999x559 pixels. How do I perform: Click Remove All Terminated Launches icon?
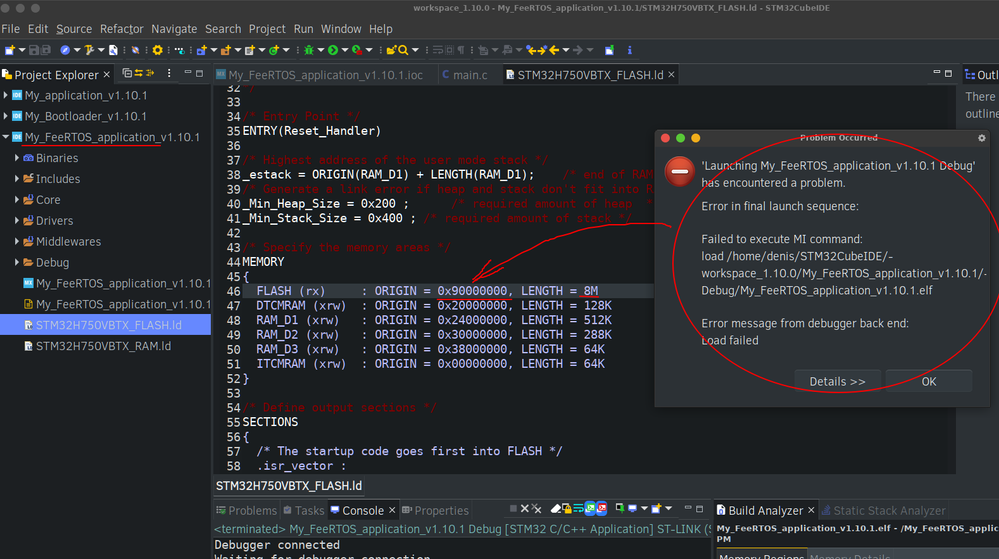(x=536, y=509)
